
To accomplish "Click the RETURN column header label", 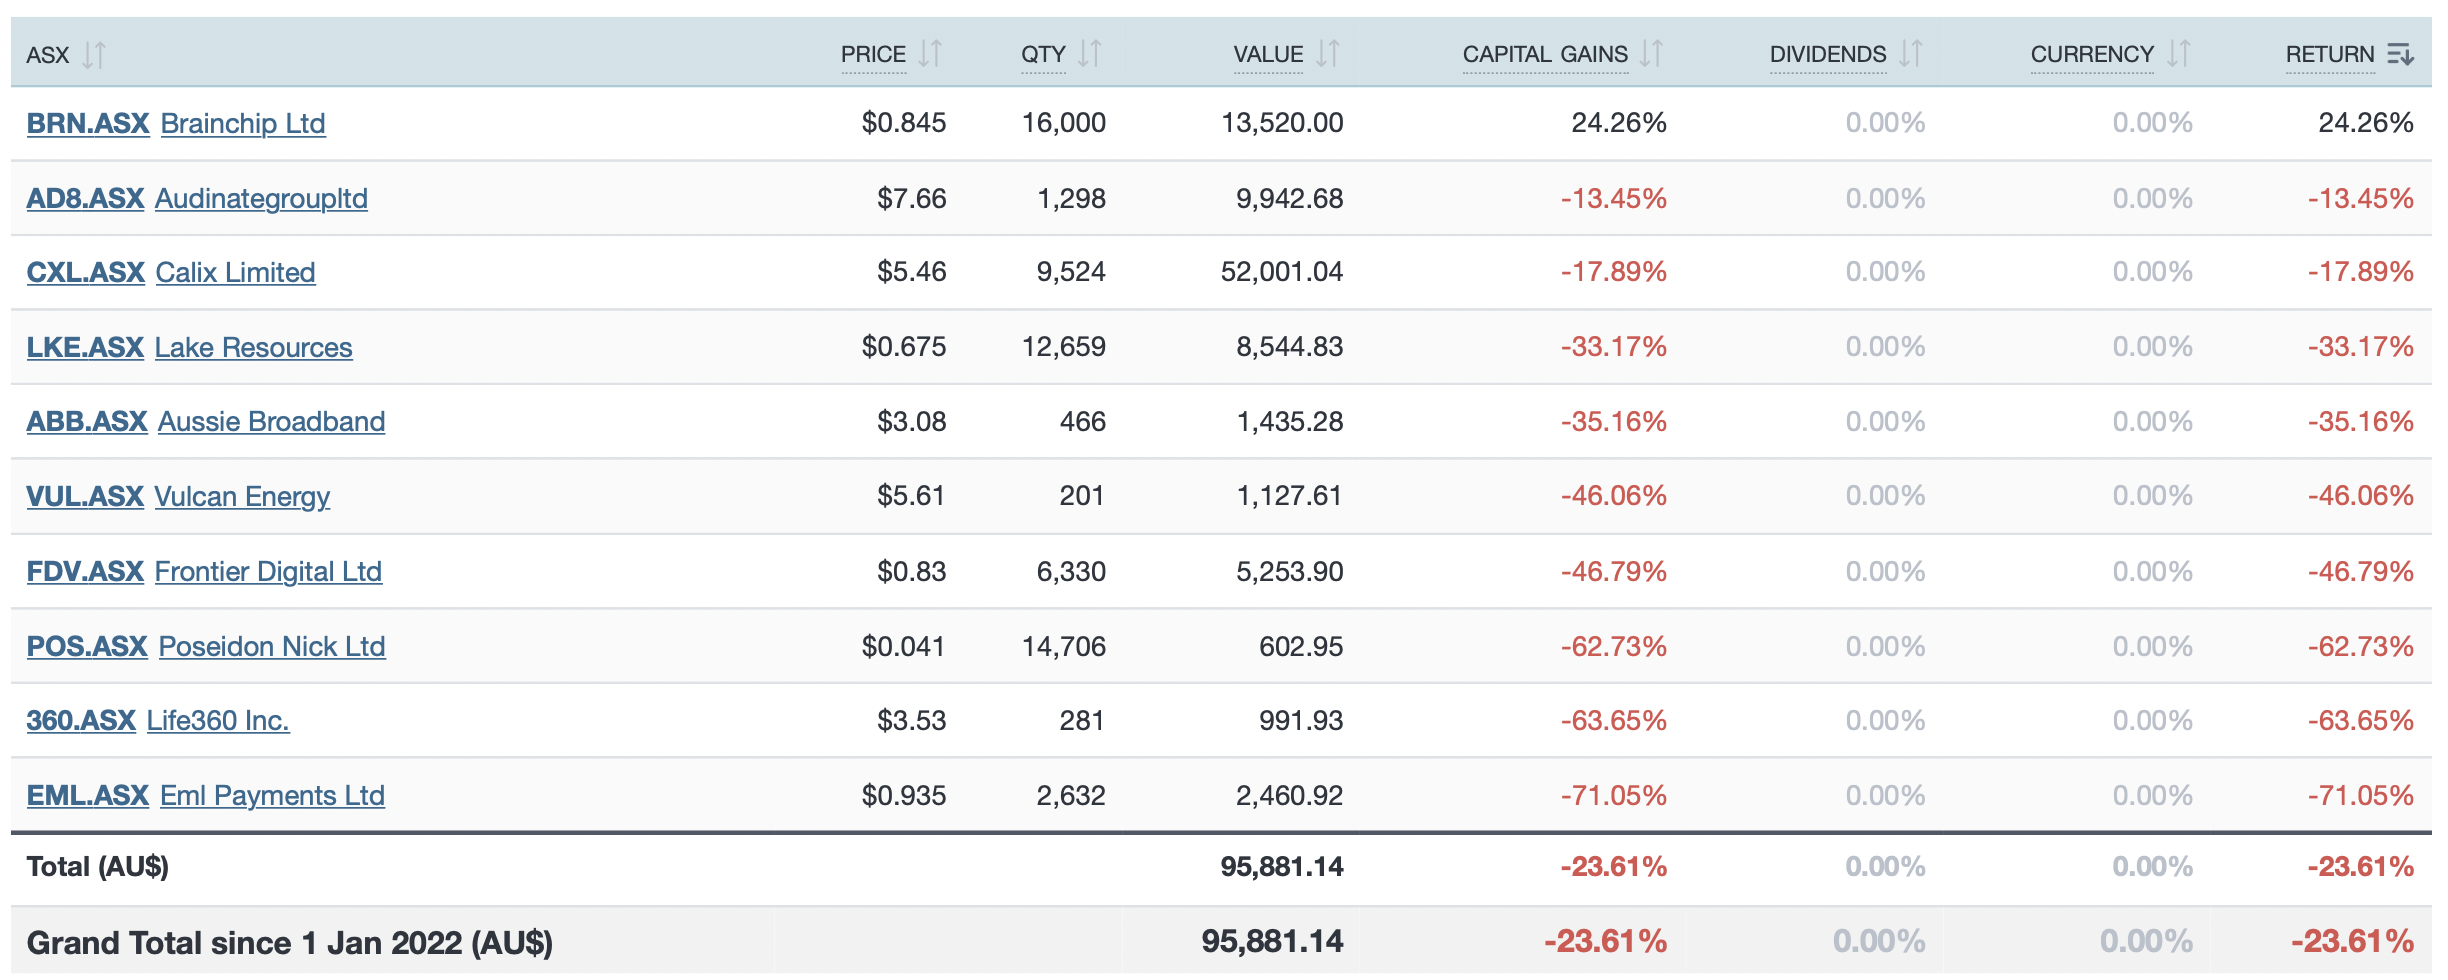I will (2329, 54).
